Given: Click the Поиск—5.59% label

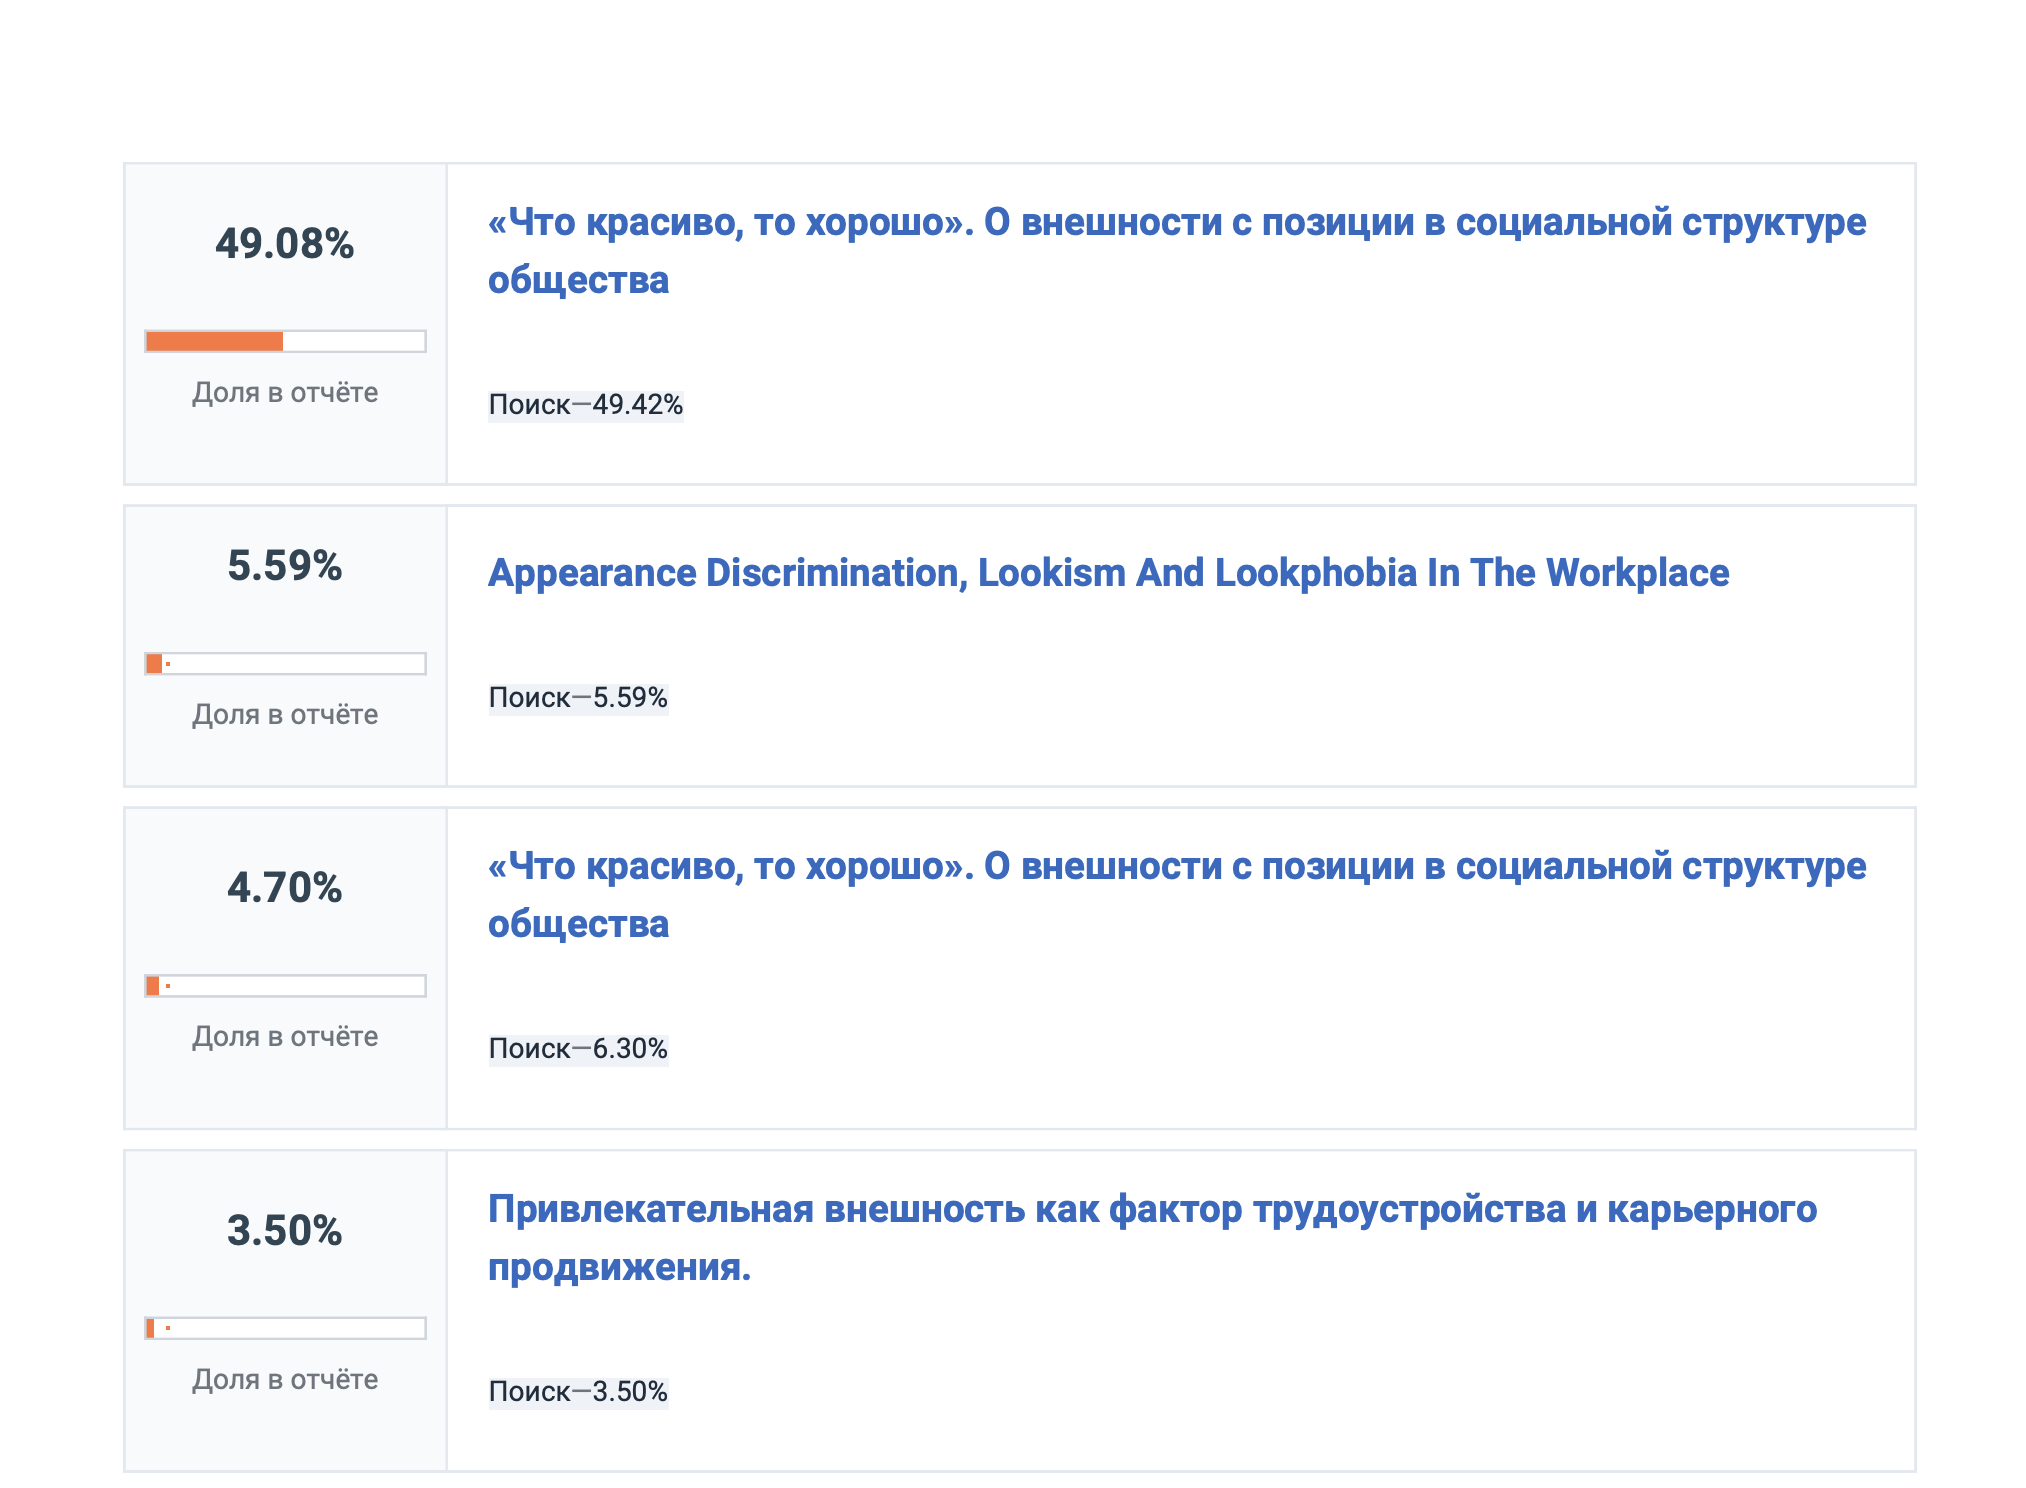Looking at the screenshot, I should click(577, 698).
